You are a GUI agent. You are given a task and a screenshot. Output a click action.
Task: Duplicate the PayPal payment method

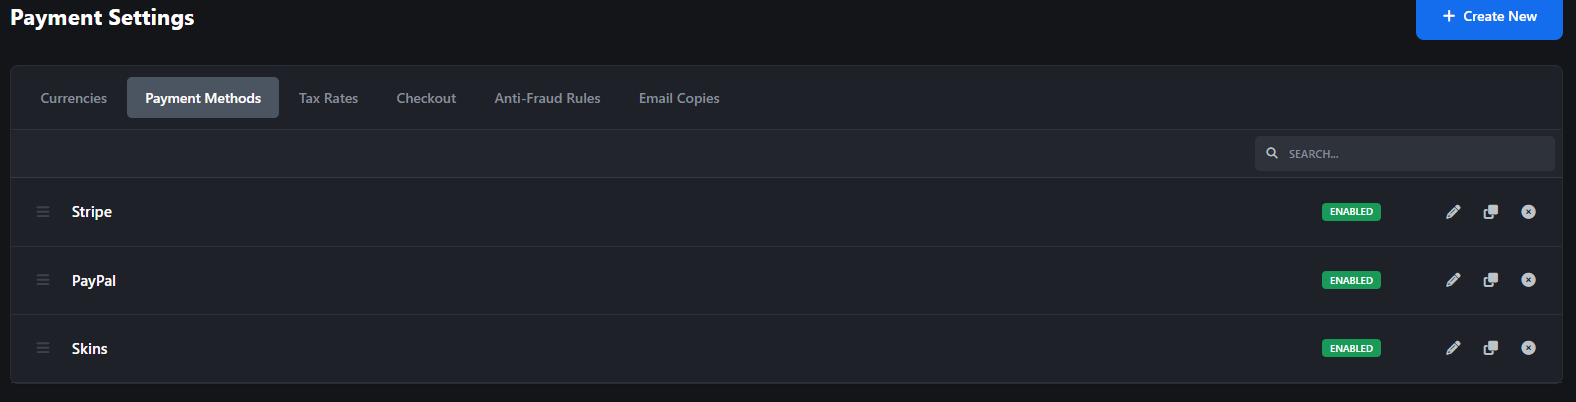tap(1491, 280)
